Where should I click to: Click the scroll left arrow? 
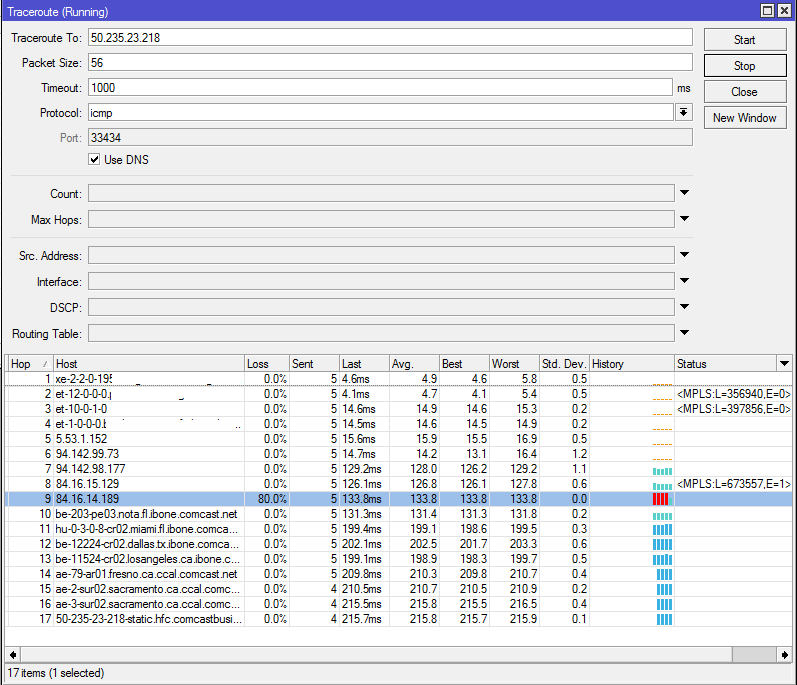click(x=13, y=655)
